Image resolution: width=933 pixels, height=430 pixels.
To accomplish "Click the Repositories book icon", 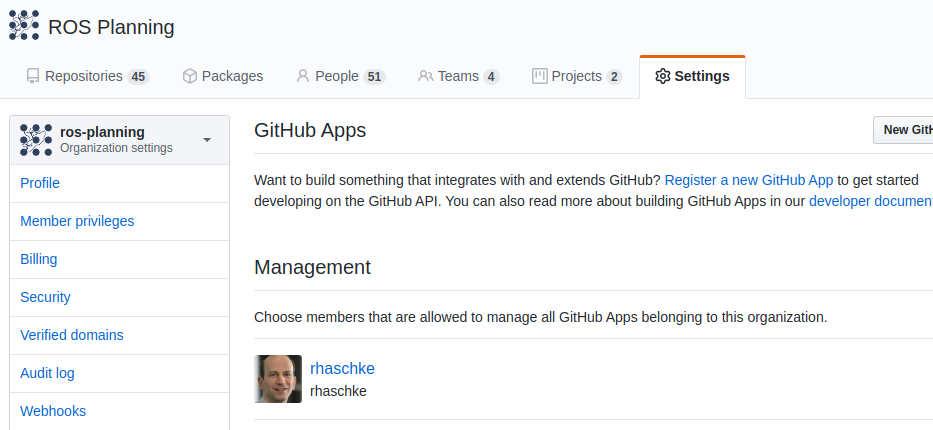I will coord(33,76).
